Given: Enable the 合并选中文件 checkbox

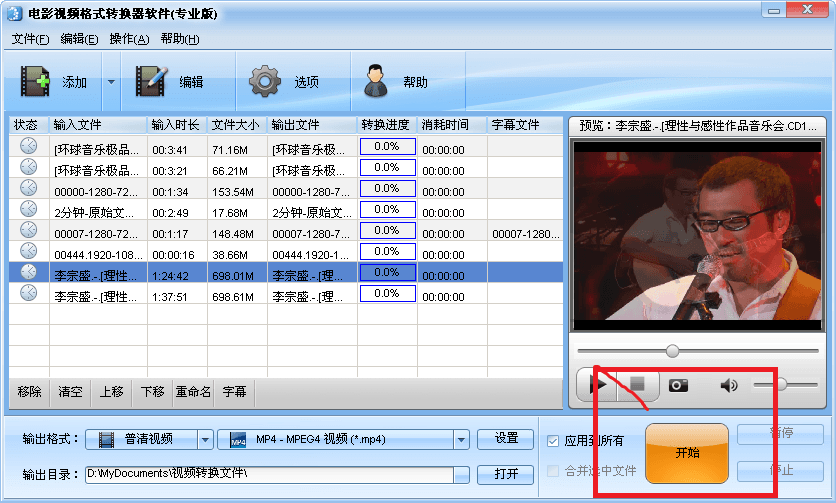Looking at the screenshot, I should [554, 471].
